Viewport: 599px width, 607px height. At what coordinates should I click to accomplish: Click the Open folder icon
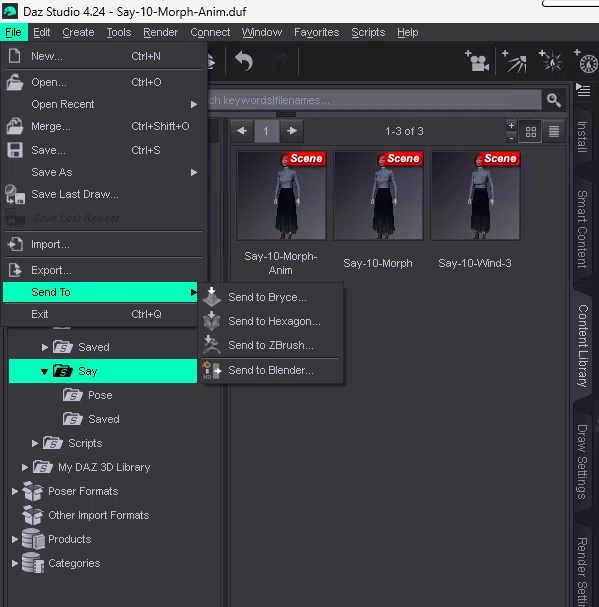click(14, 82)
